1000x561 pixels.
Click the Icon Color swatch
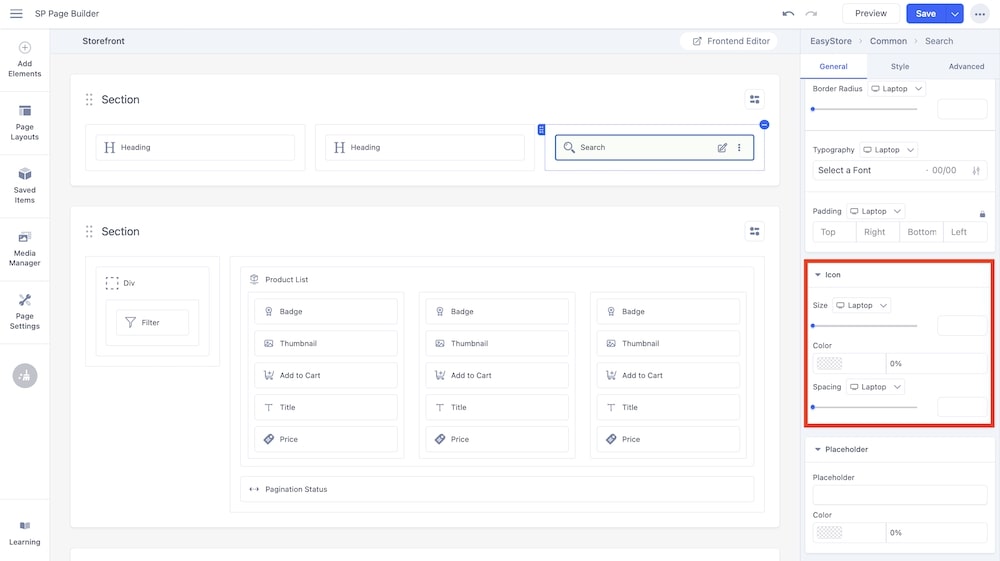point(829,364)
